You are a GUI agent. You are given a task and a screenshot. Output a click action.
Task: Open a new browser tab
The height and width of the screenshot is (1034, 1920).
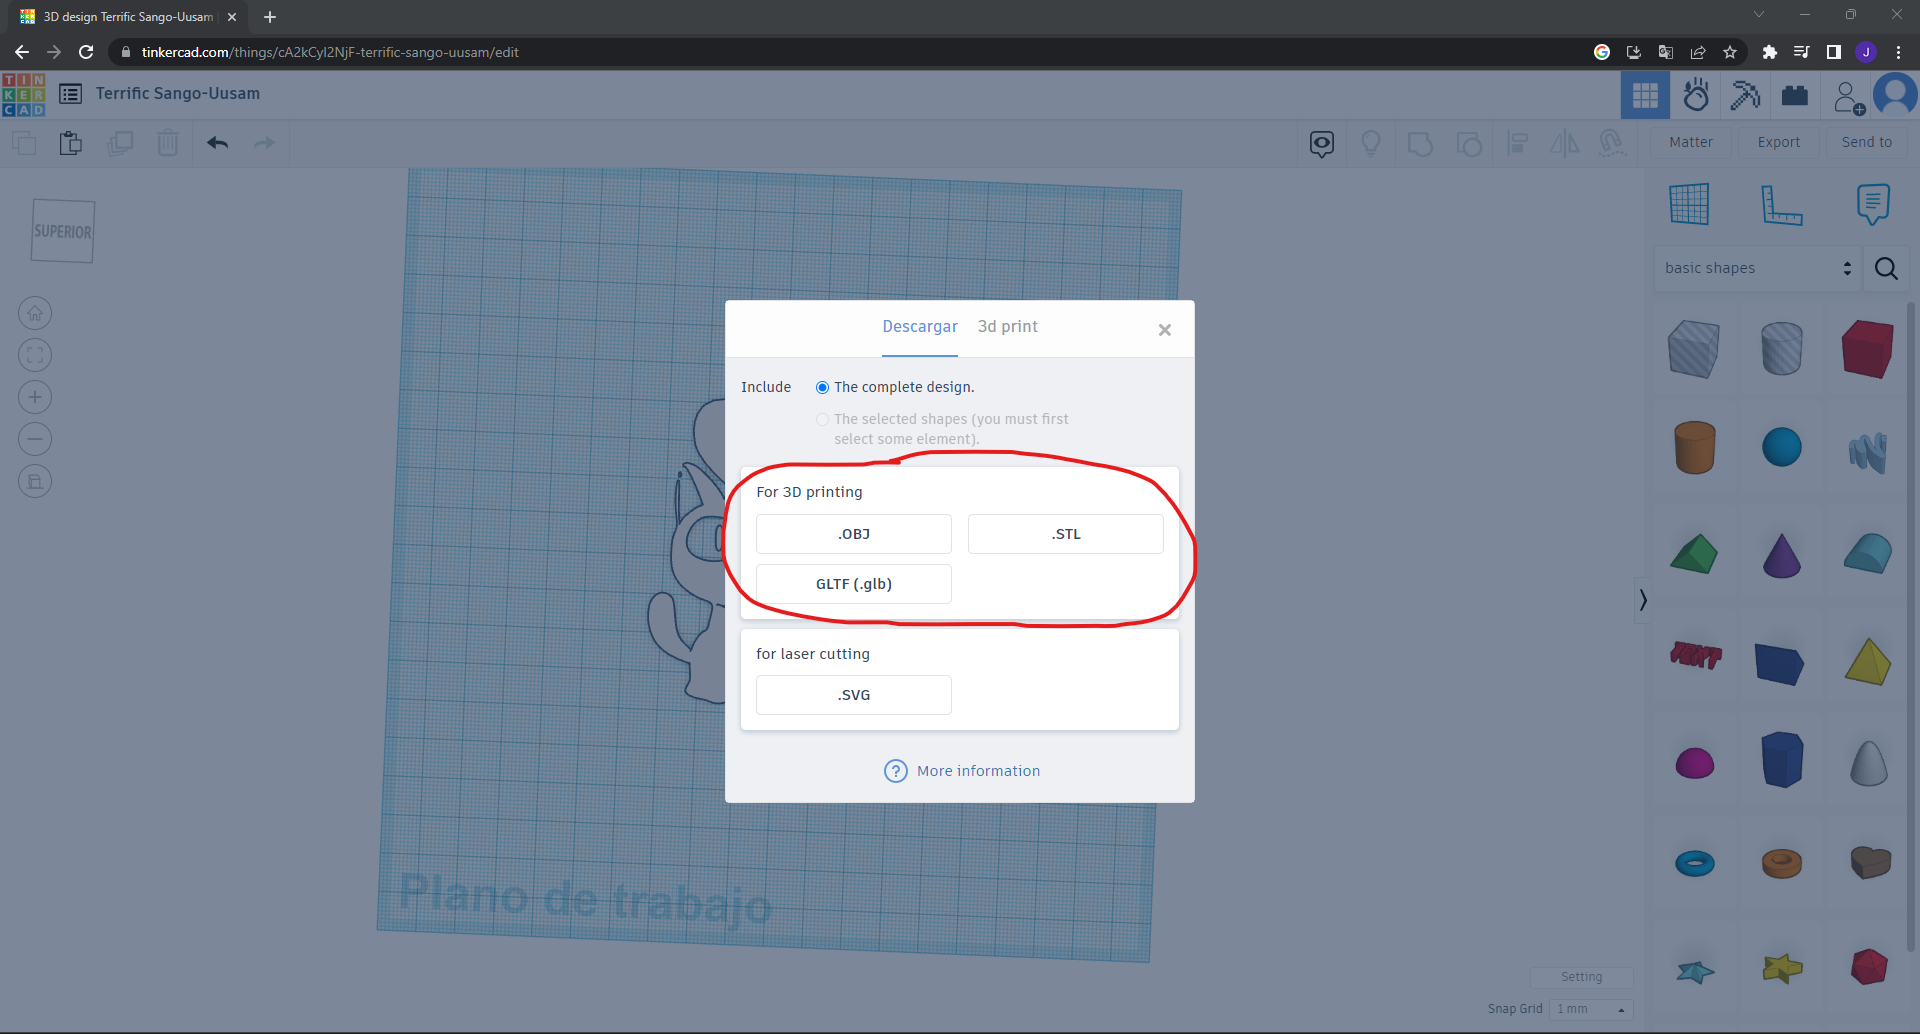[x=270, y=17]
